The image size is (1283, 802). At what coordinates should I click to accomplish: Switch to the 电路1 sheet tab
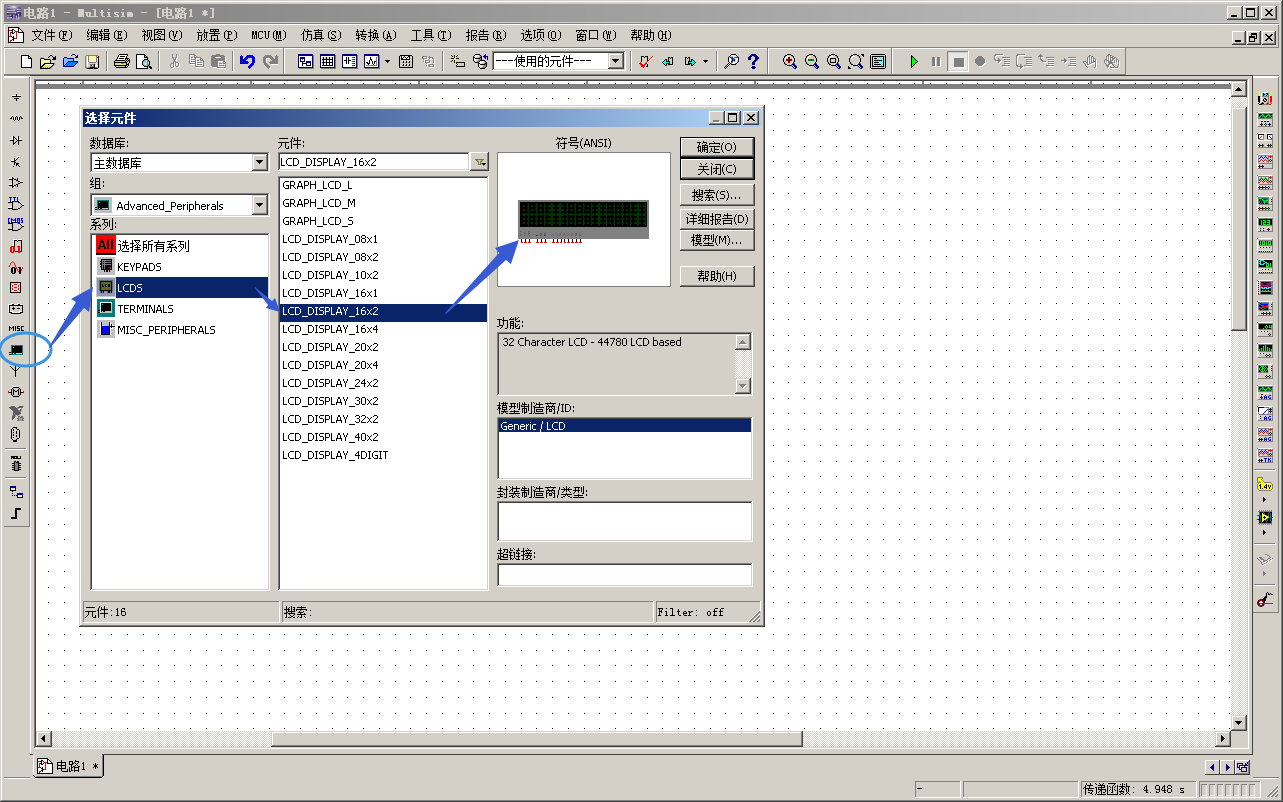[69, 766]
